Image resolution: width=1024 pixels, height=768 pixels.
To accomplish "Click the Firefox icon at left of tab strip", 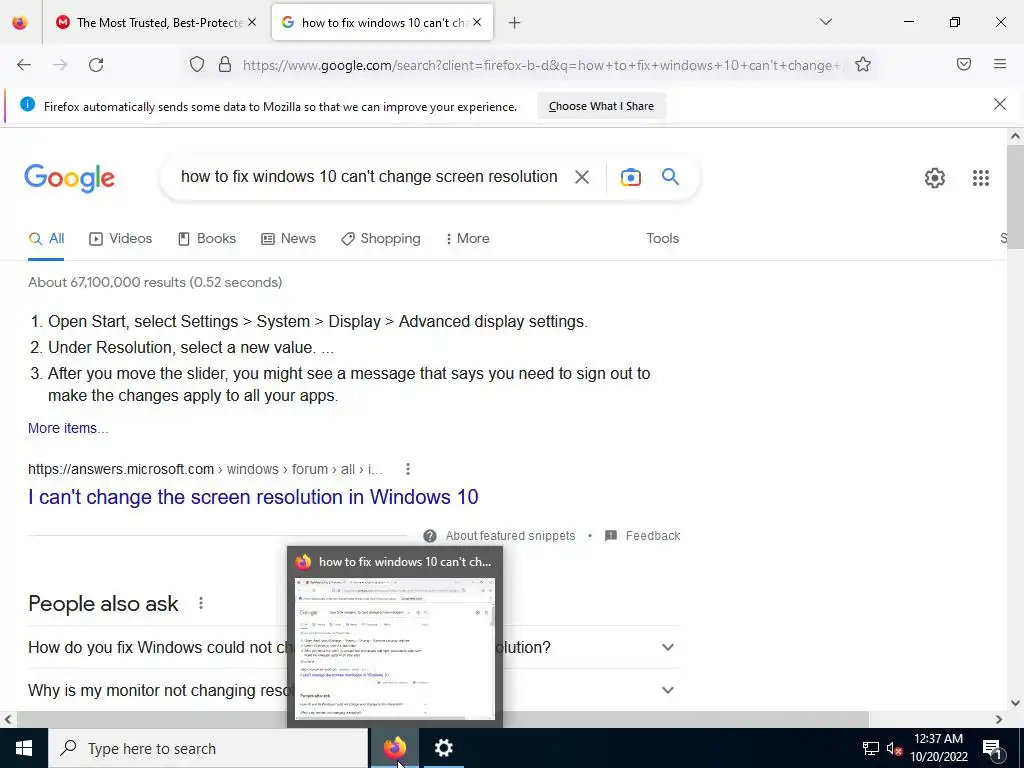I will click(x=20, y=23).
